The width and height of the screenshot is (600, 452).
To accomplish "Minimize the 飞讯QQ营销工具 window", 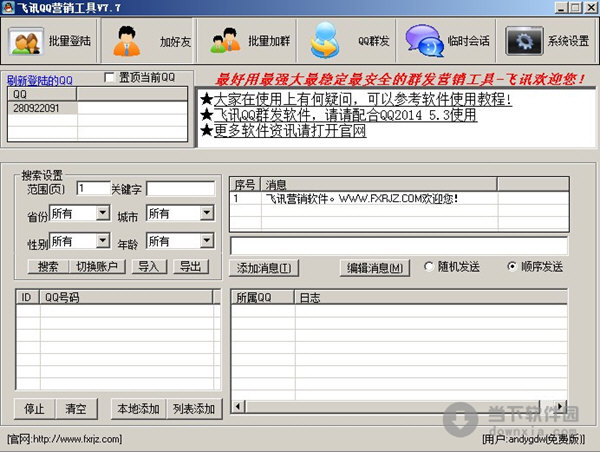I will tap(562, 7).
